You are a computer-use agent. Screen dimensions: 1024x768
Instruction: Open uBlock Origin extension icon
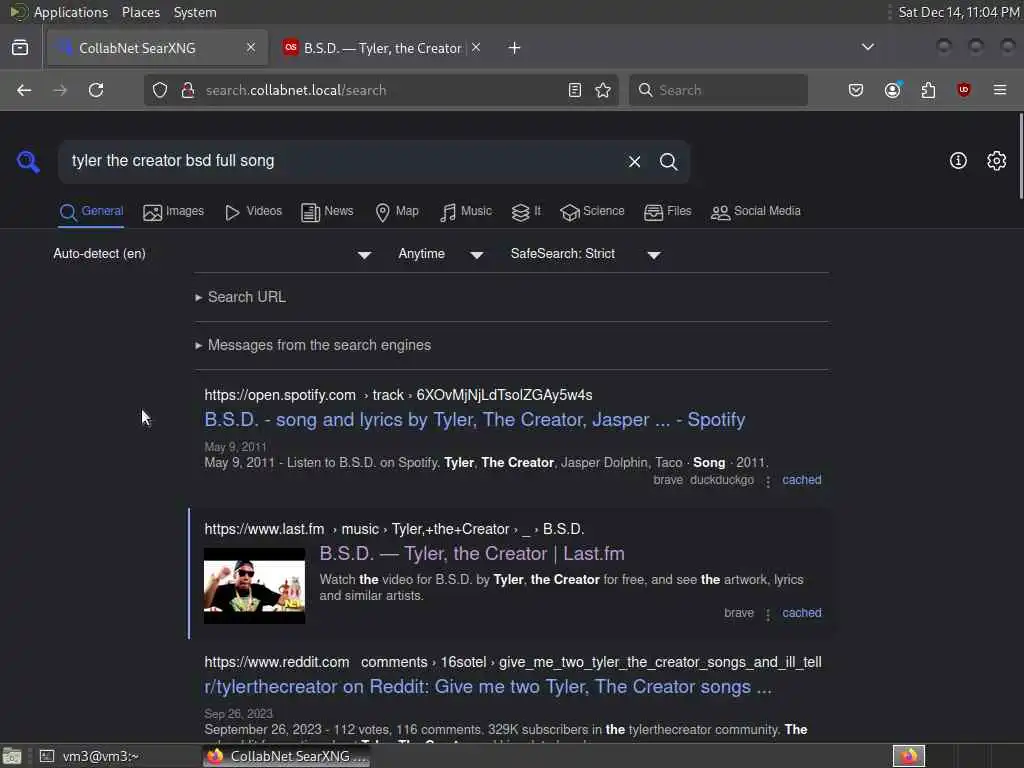963,90
